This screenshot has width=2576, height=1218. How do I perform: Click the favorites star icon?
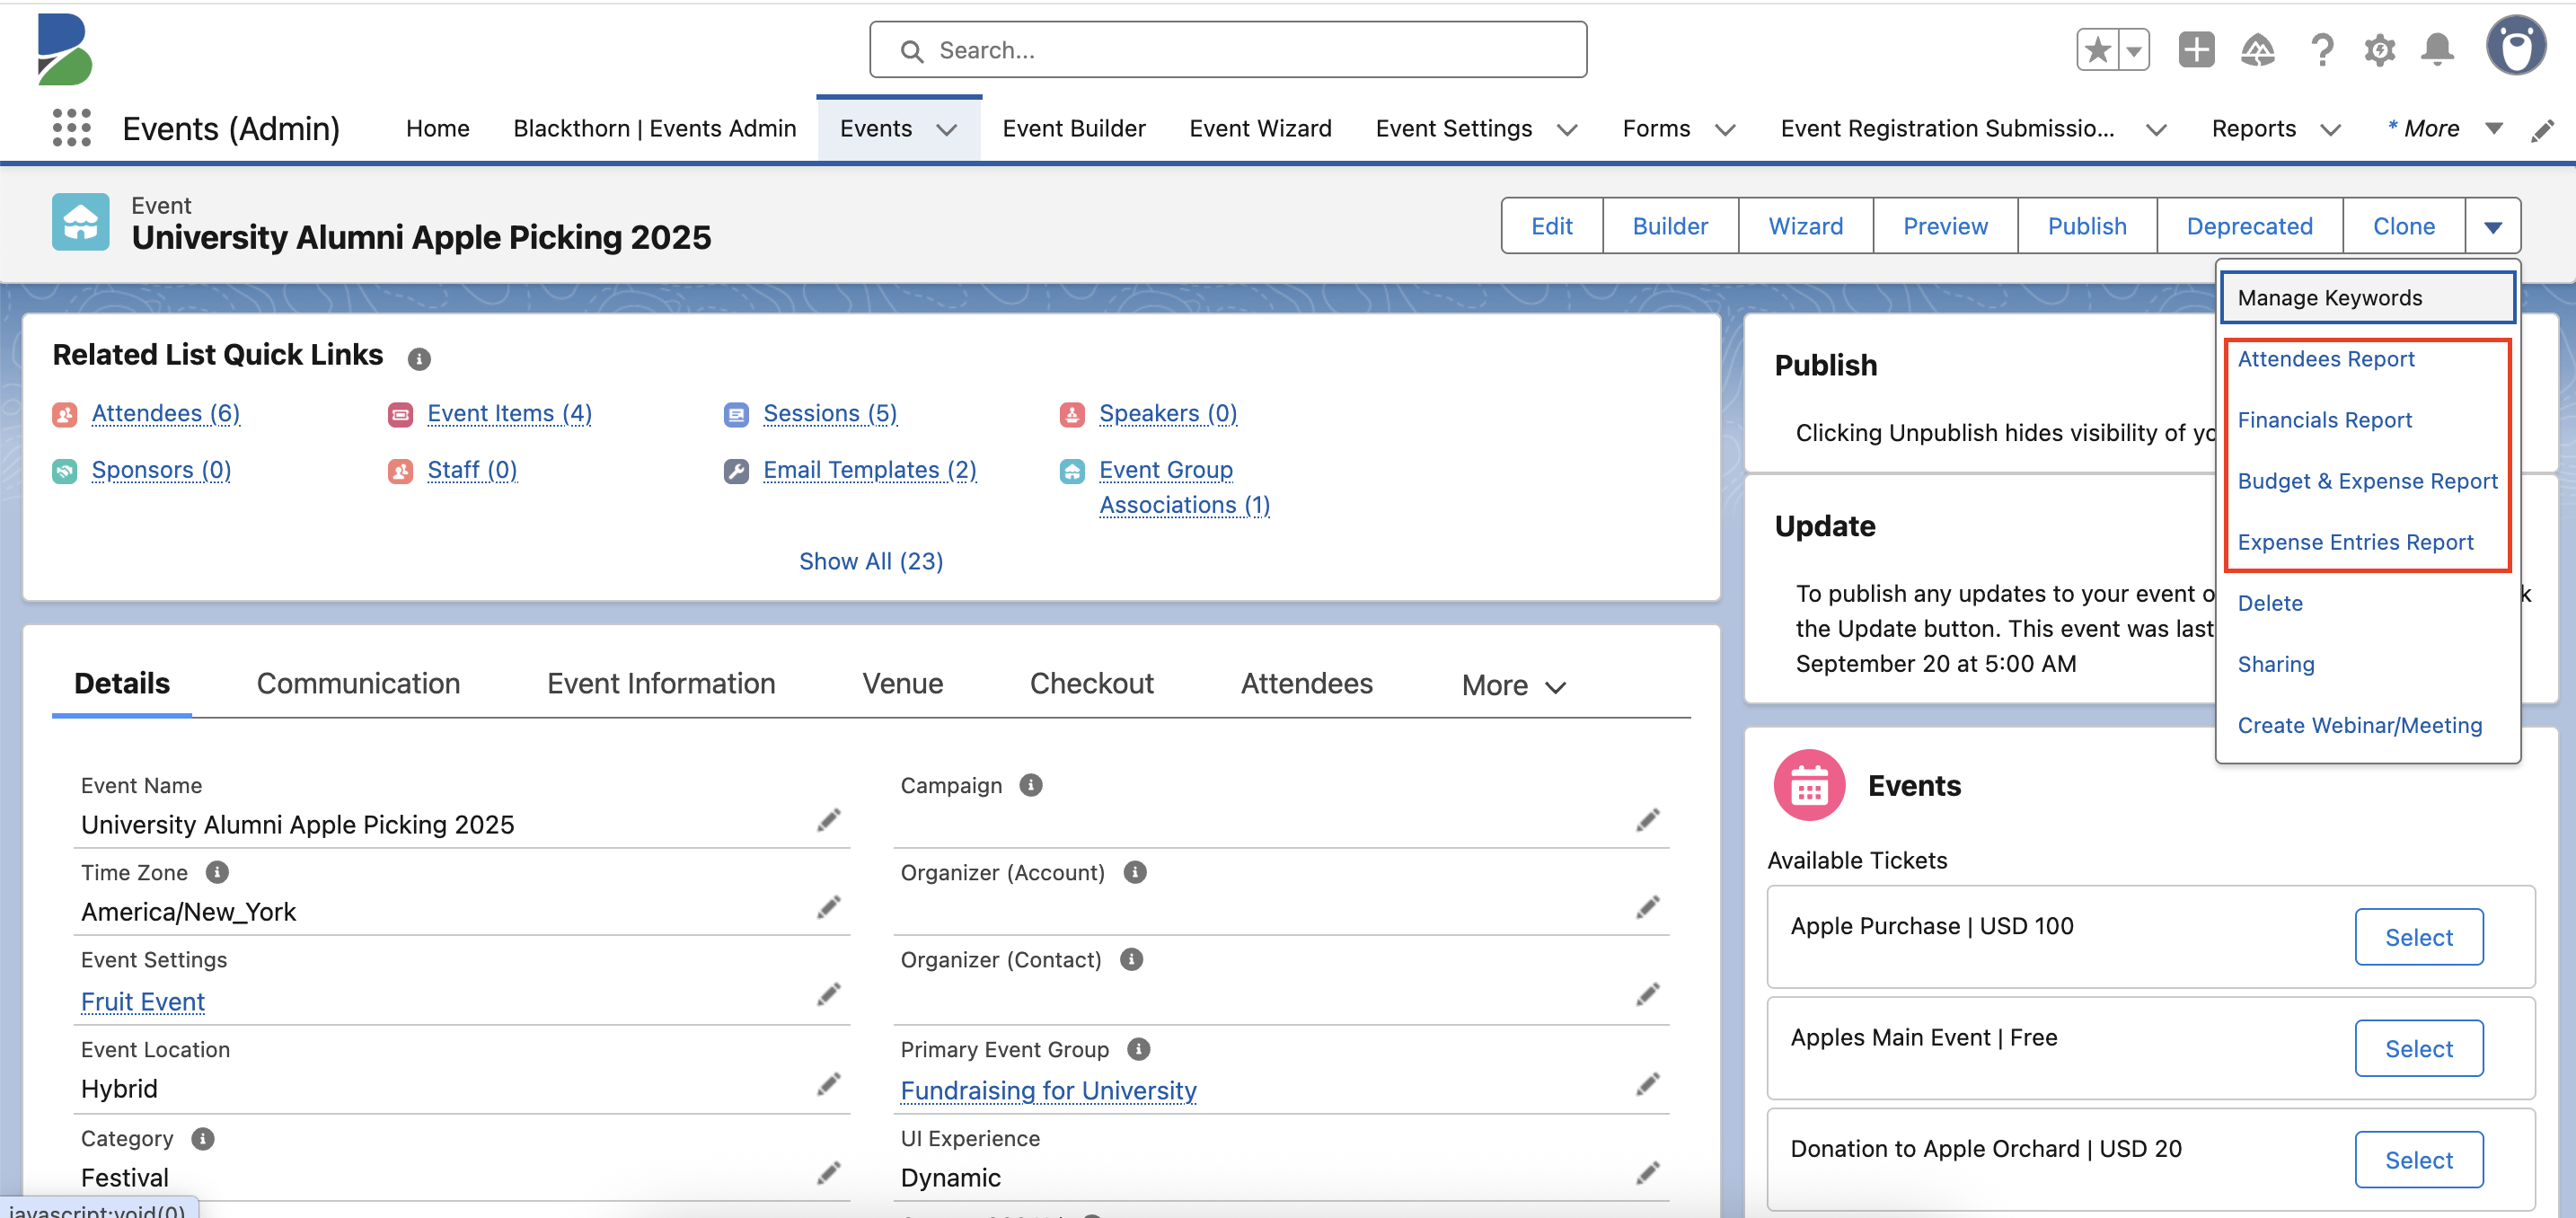pyautogui.click(x=2097, y=49)
